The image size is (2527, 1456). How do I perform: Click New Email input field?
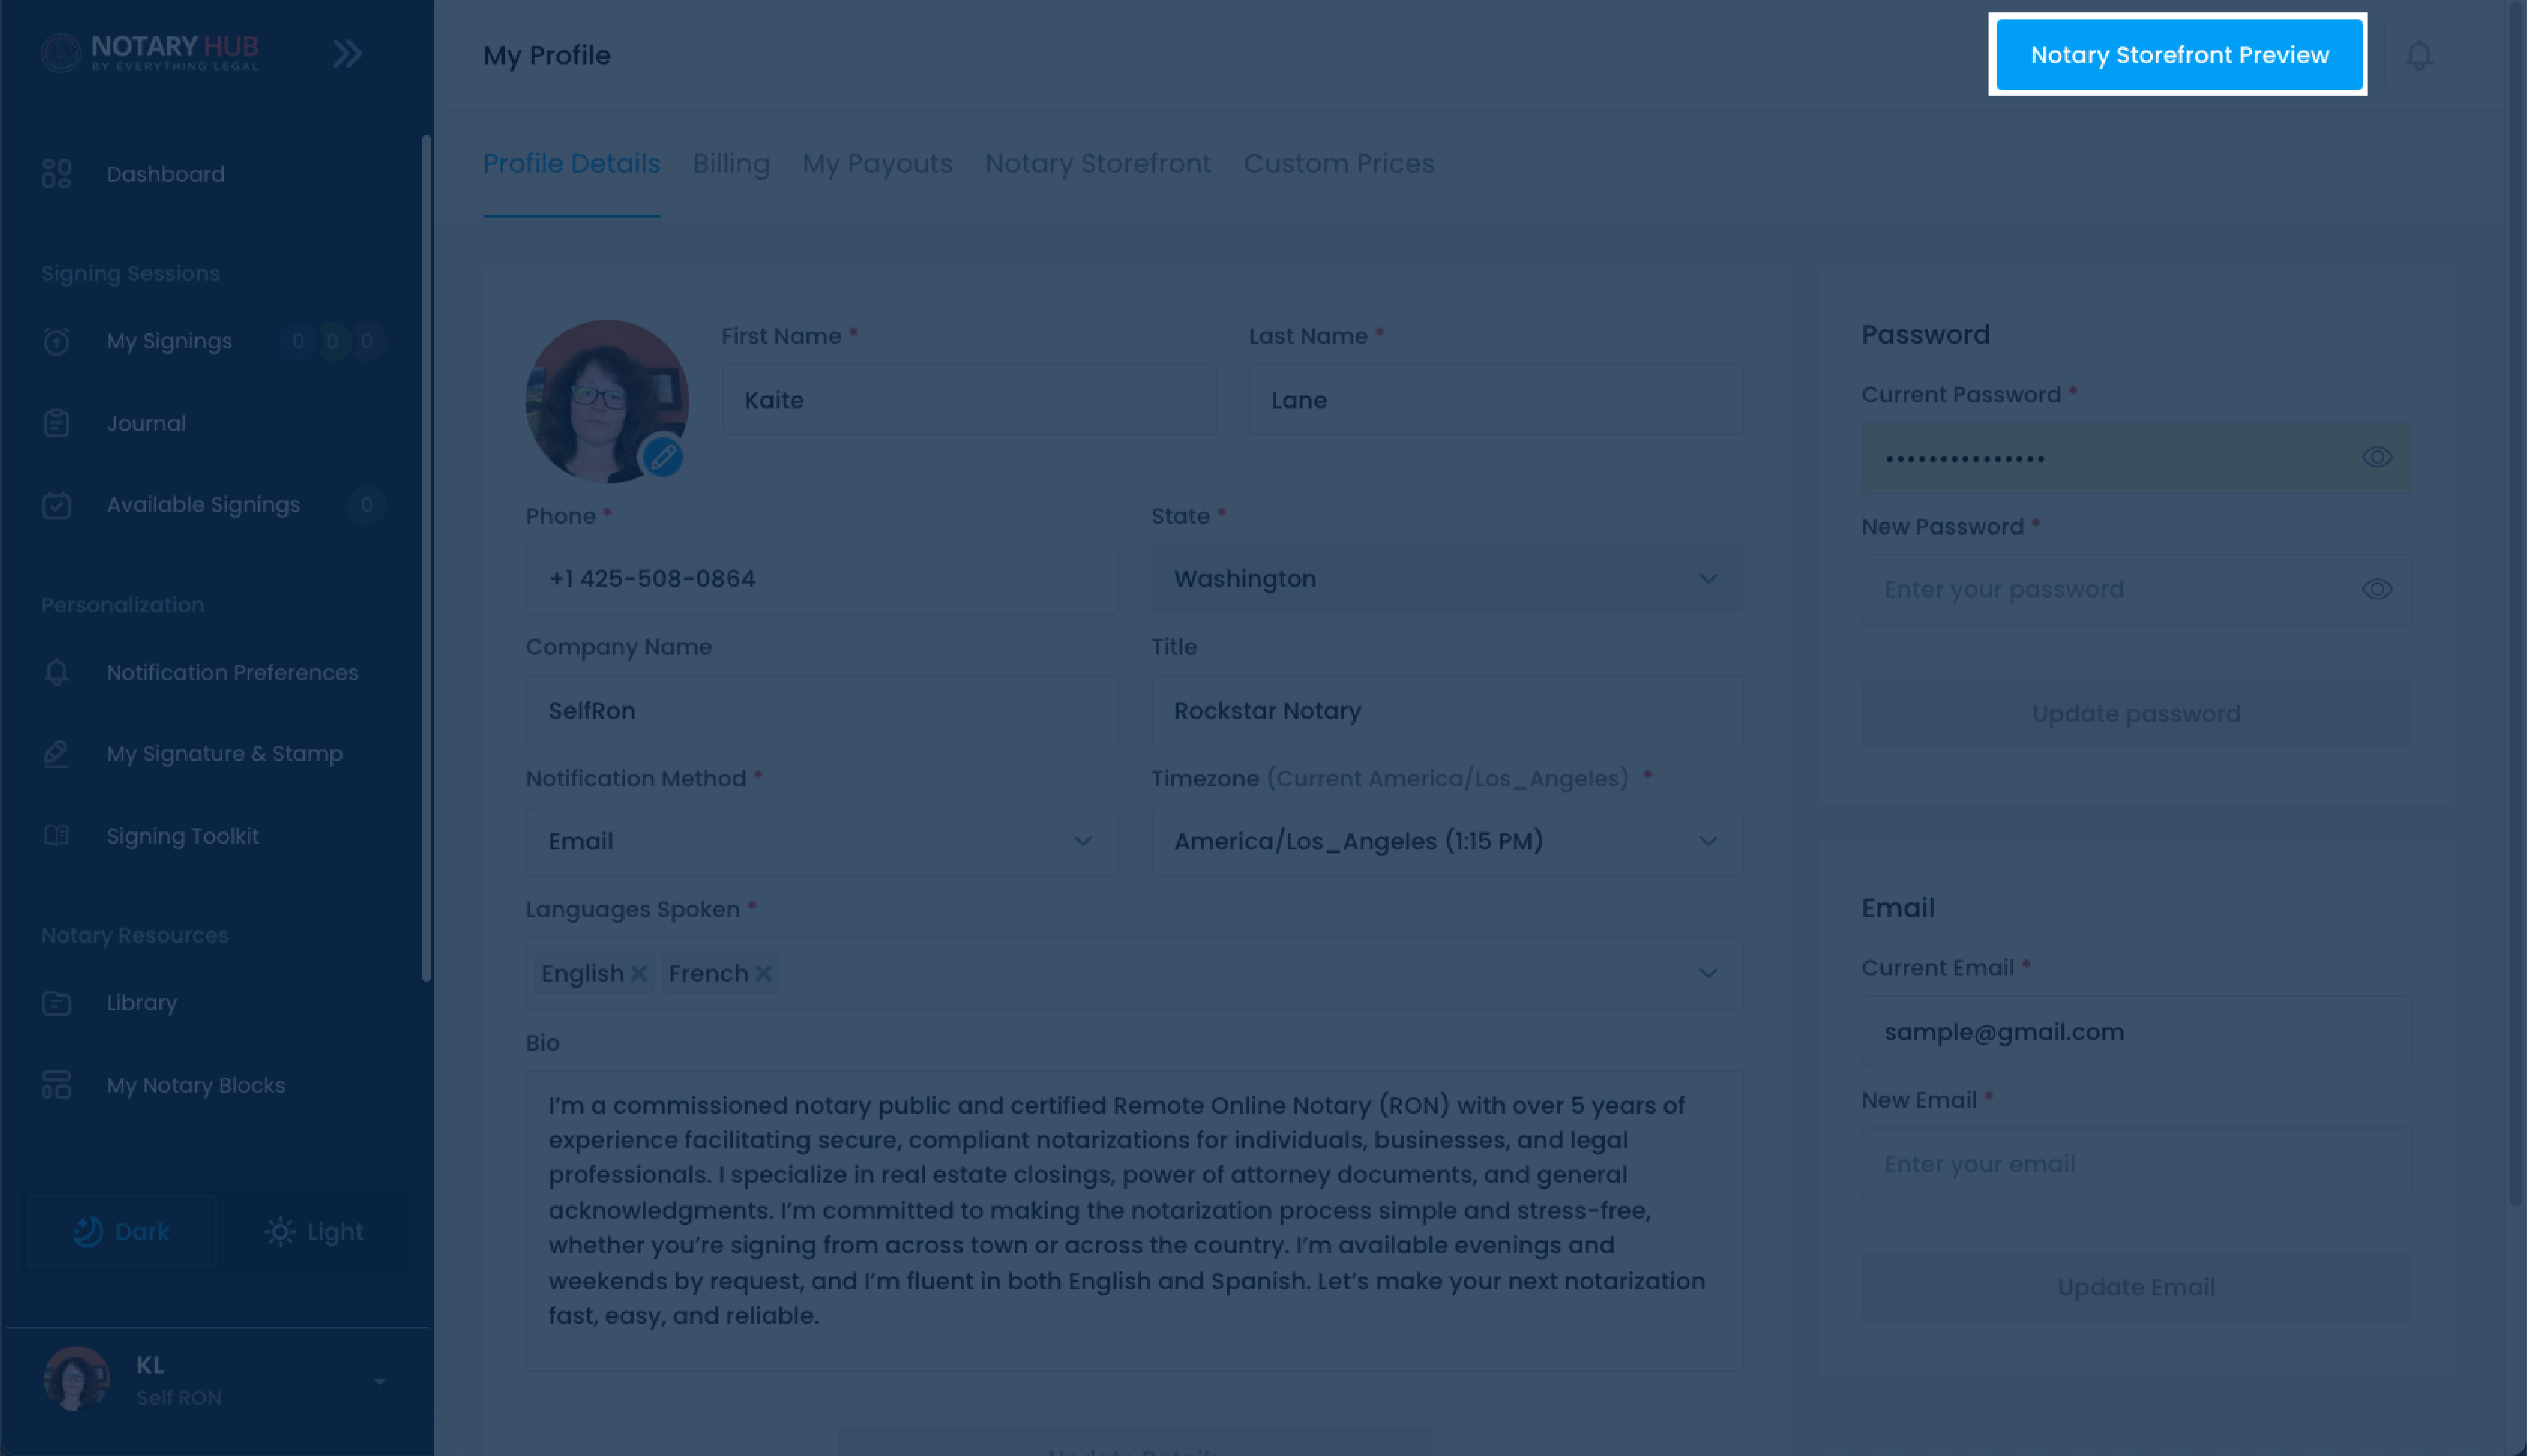[x=2136, y=1164]
